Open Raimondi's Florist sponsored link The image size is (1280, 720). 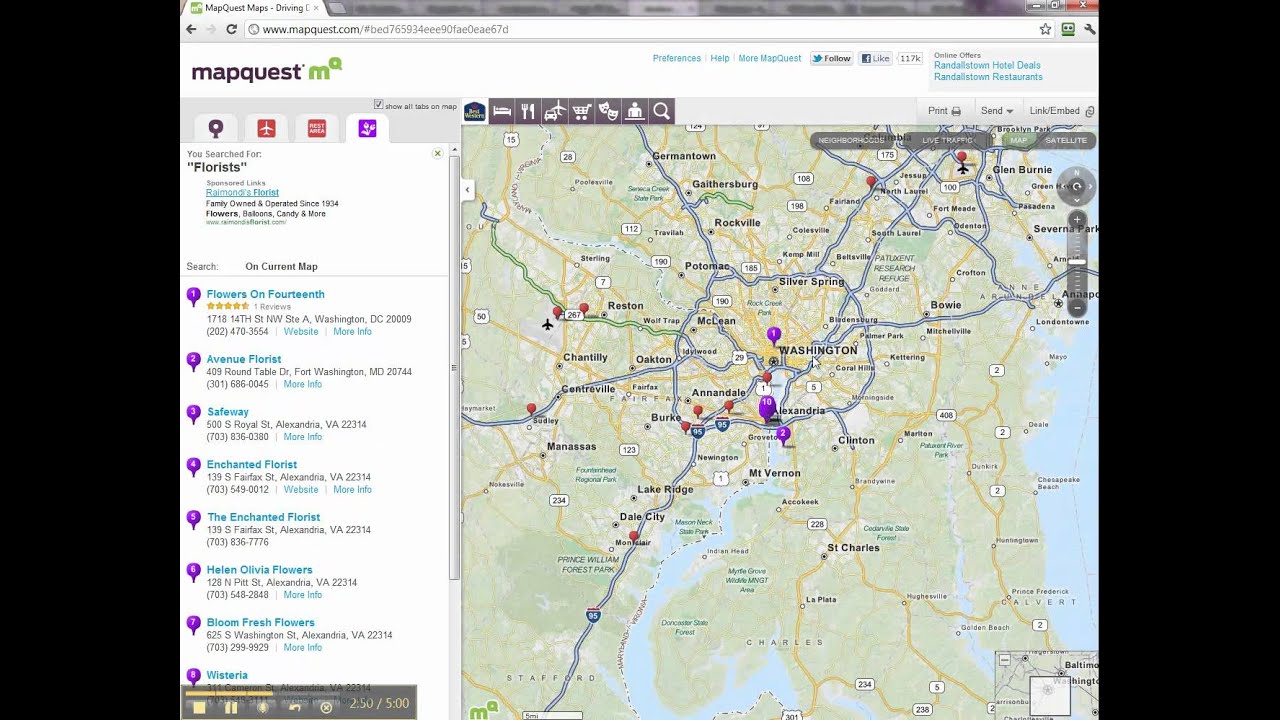pyautogui.click(x=242, y=192)
